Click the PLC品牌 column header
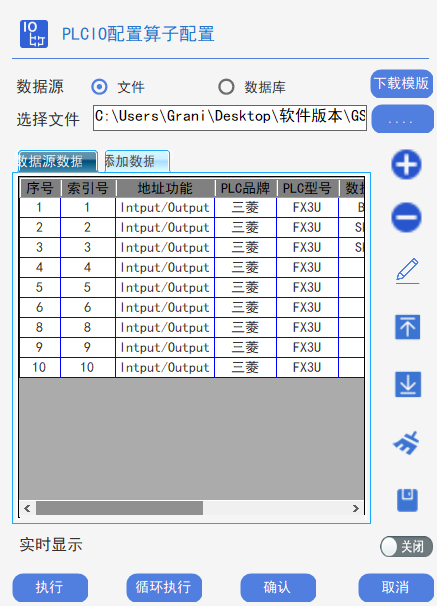 click(x=246, y=188)
